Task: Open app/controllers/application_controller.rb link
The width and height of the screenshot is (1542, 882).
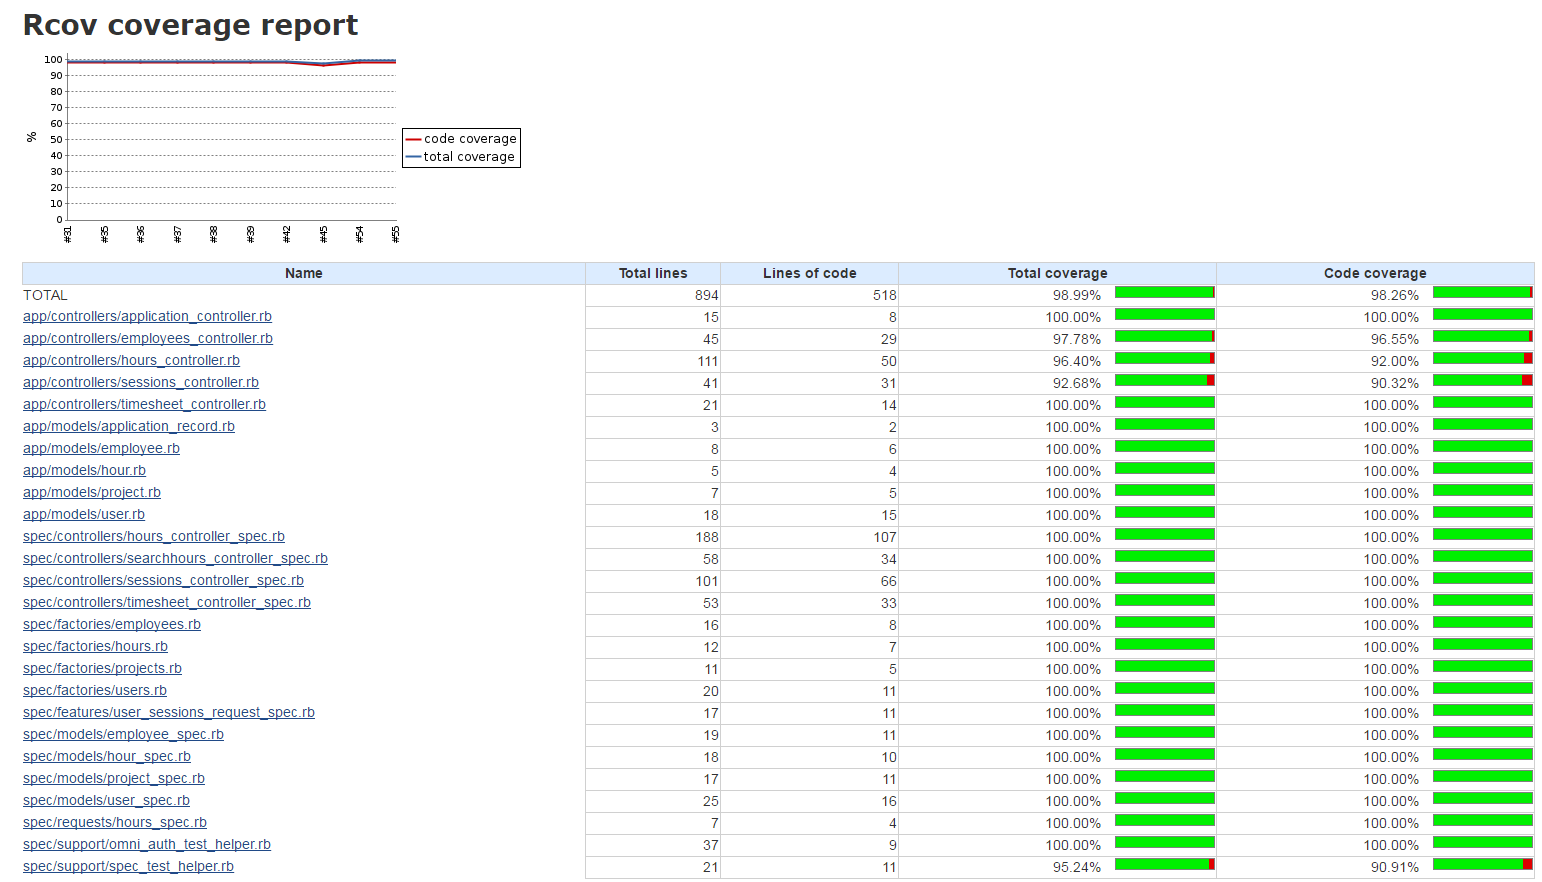Action: 147,317
